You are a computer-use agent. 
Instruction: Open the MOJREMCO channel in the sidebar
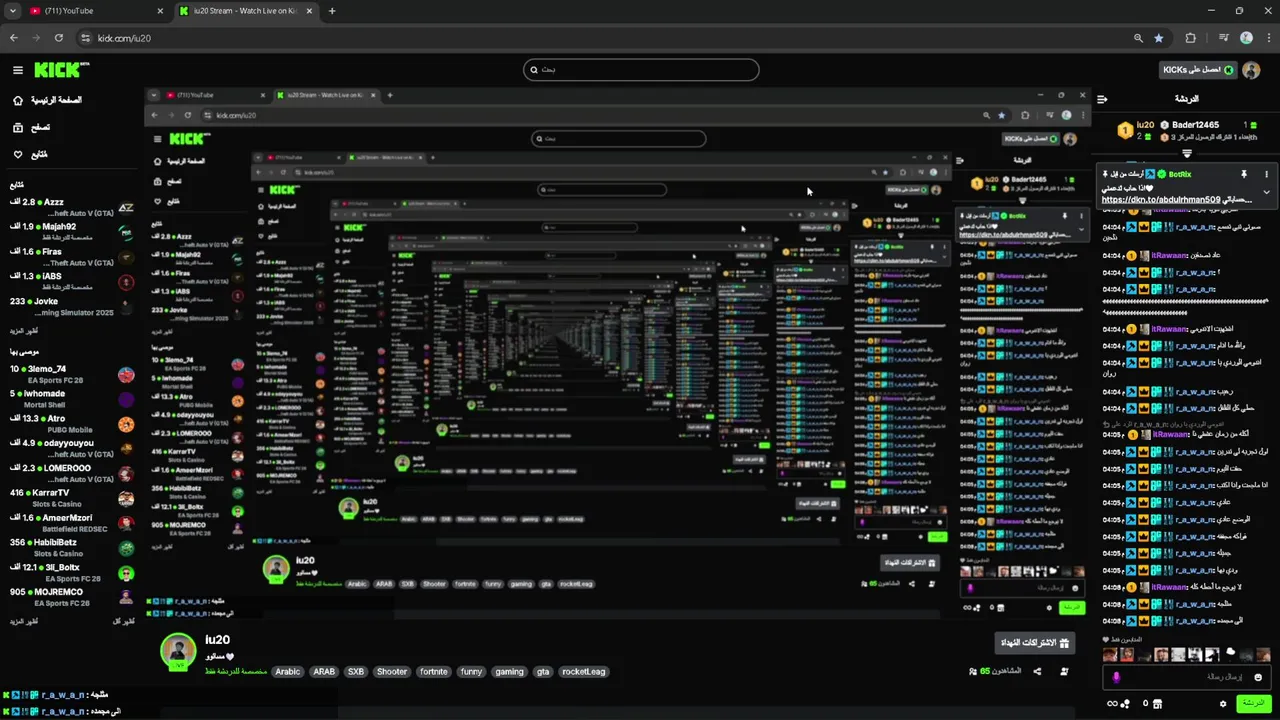click(70, 597)
